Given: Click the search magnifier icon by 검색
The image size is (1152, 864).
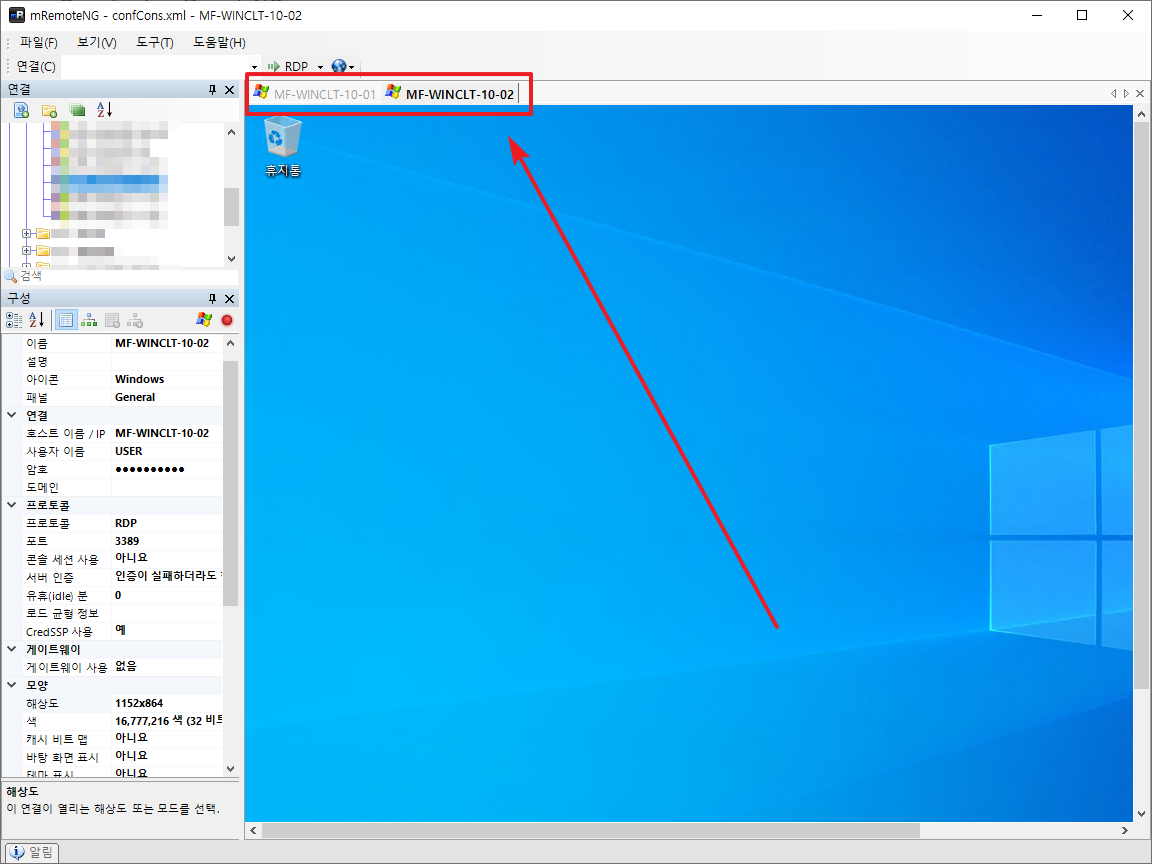Looking at the screenshot, I should (x=11, y=276).
